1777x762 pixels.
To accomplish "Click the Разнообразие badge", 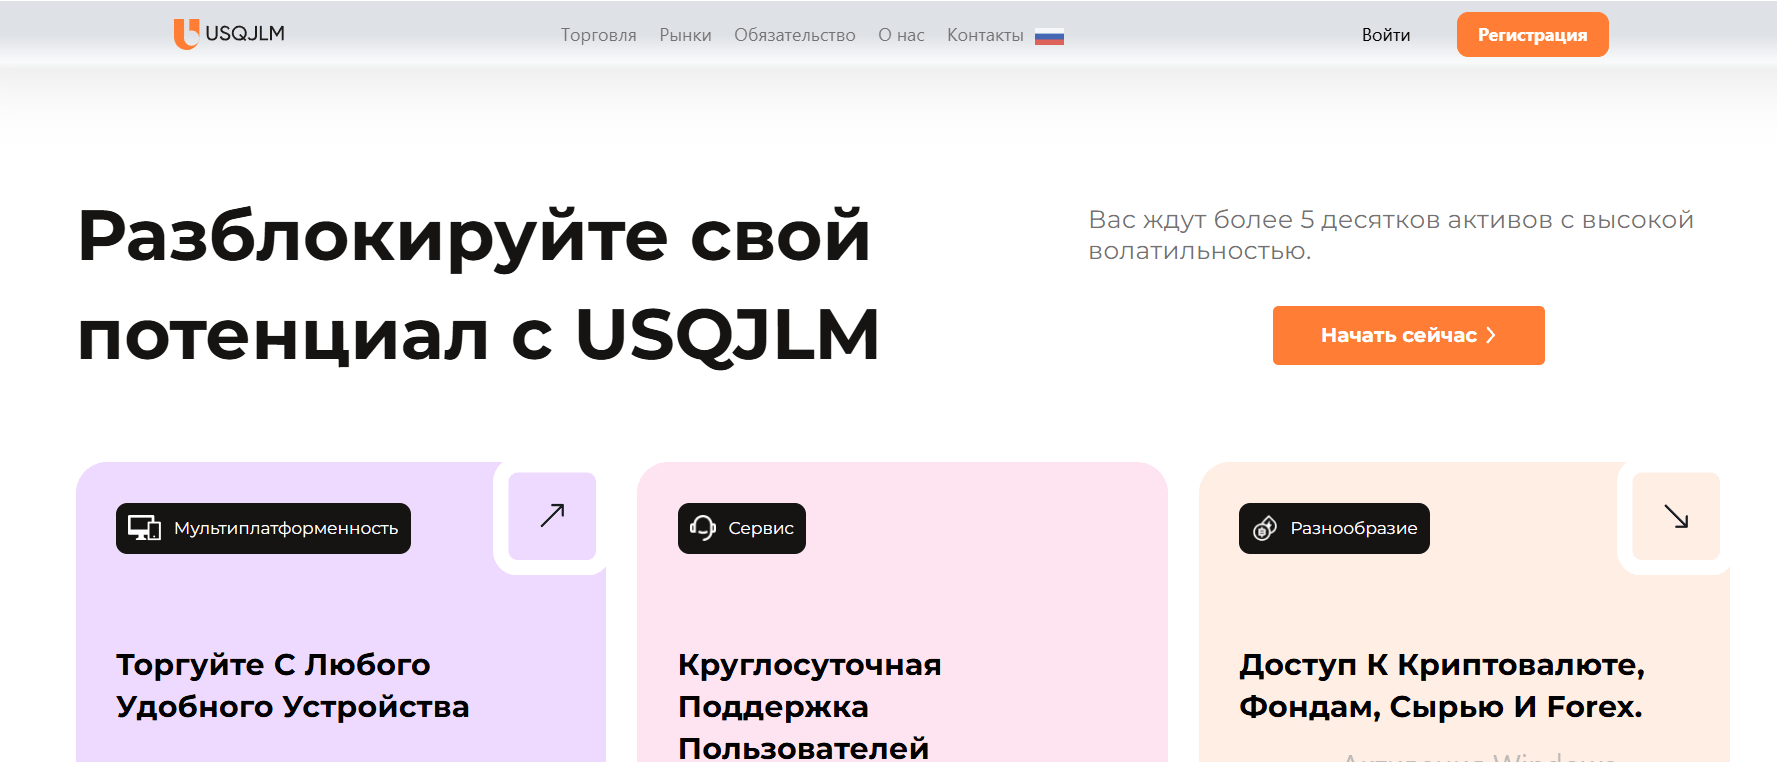I will [x=1334, y=528].
